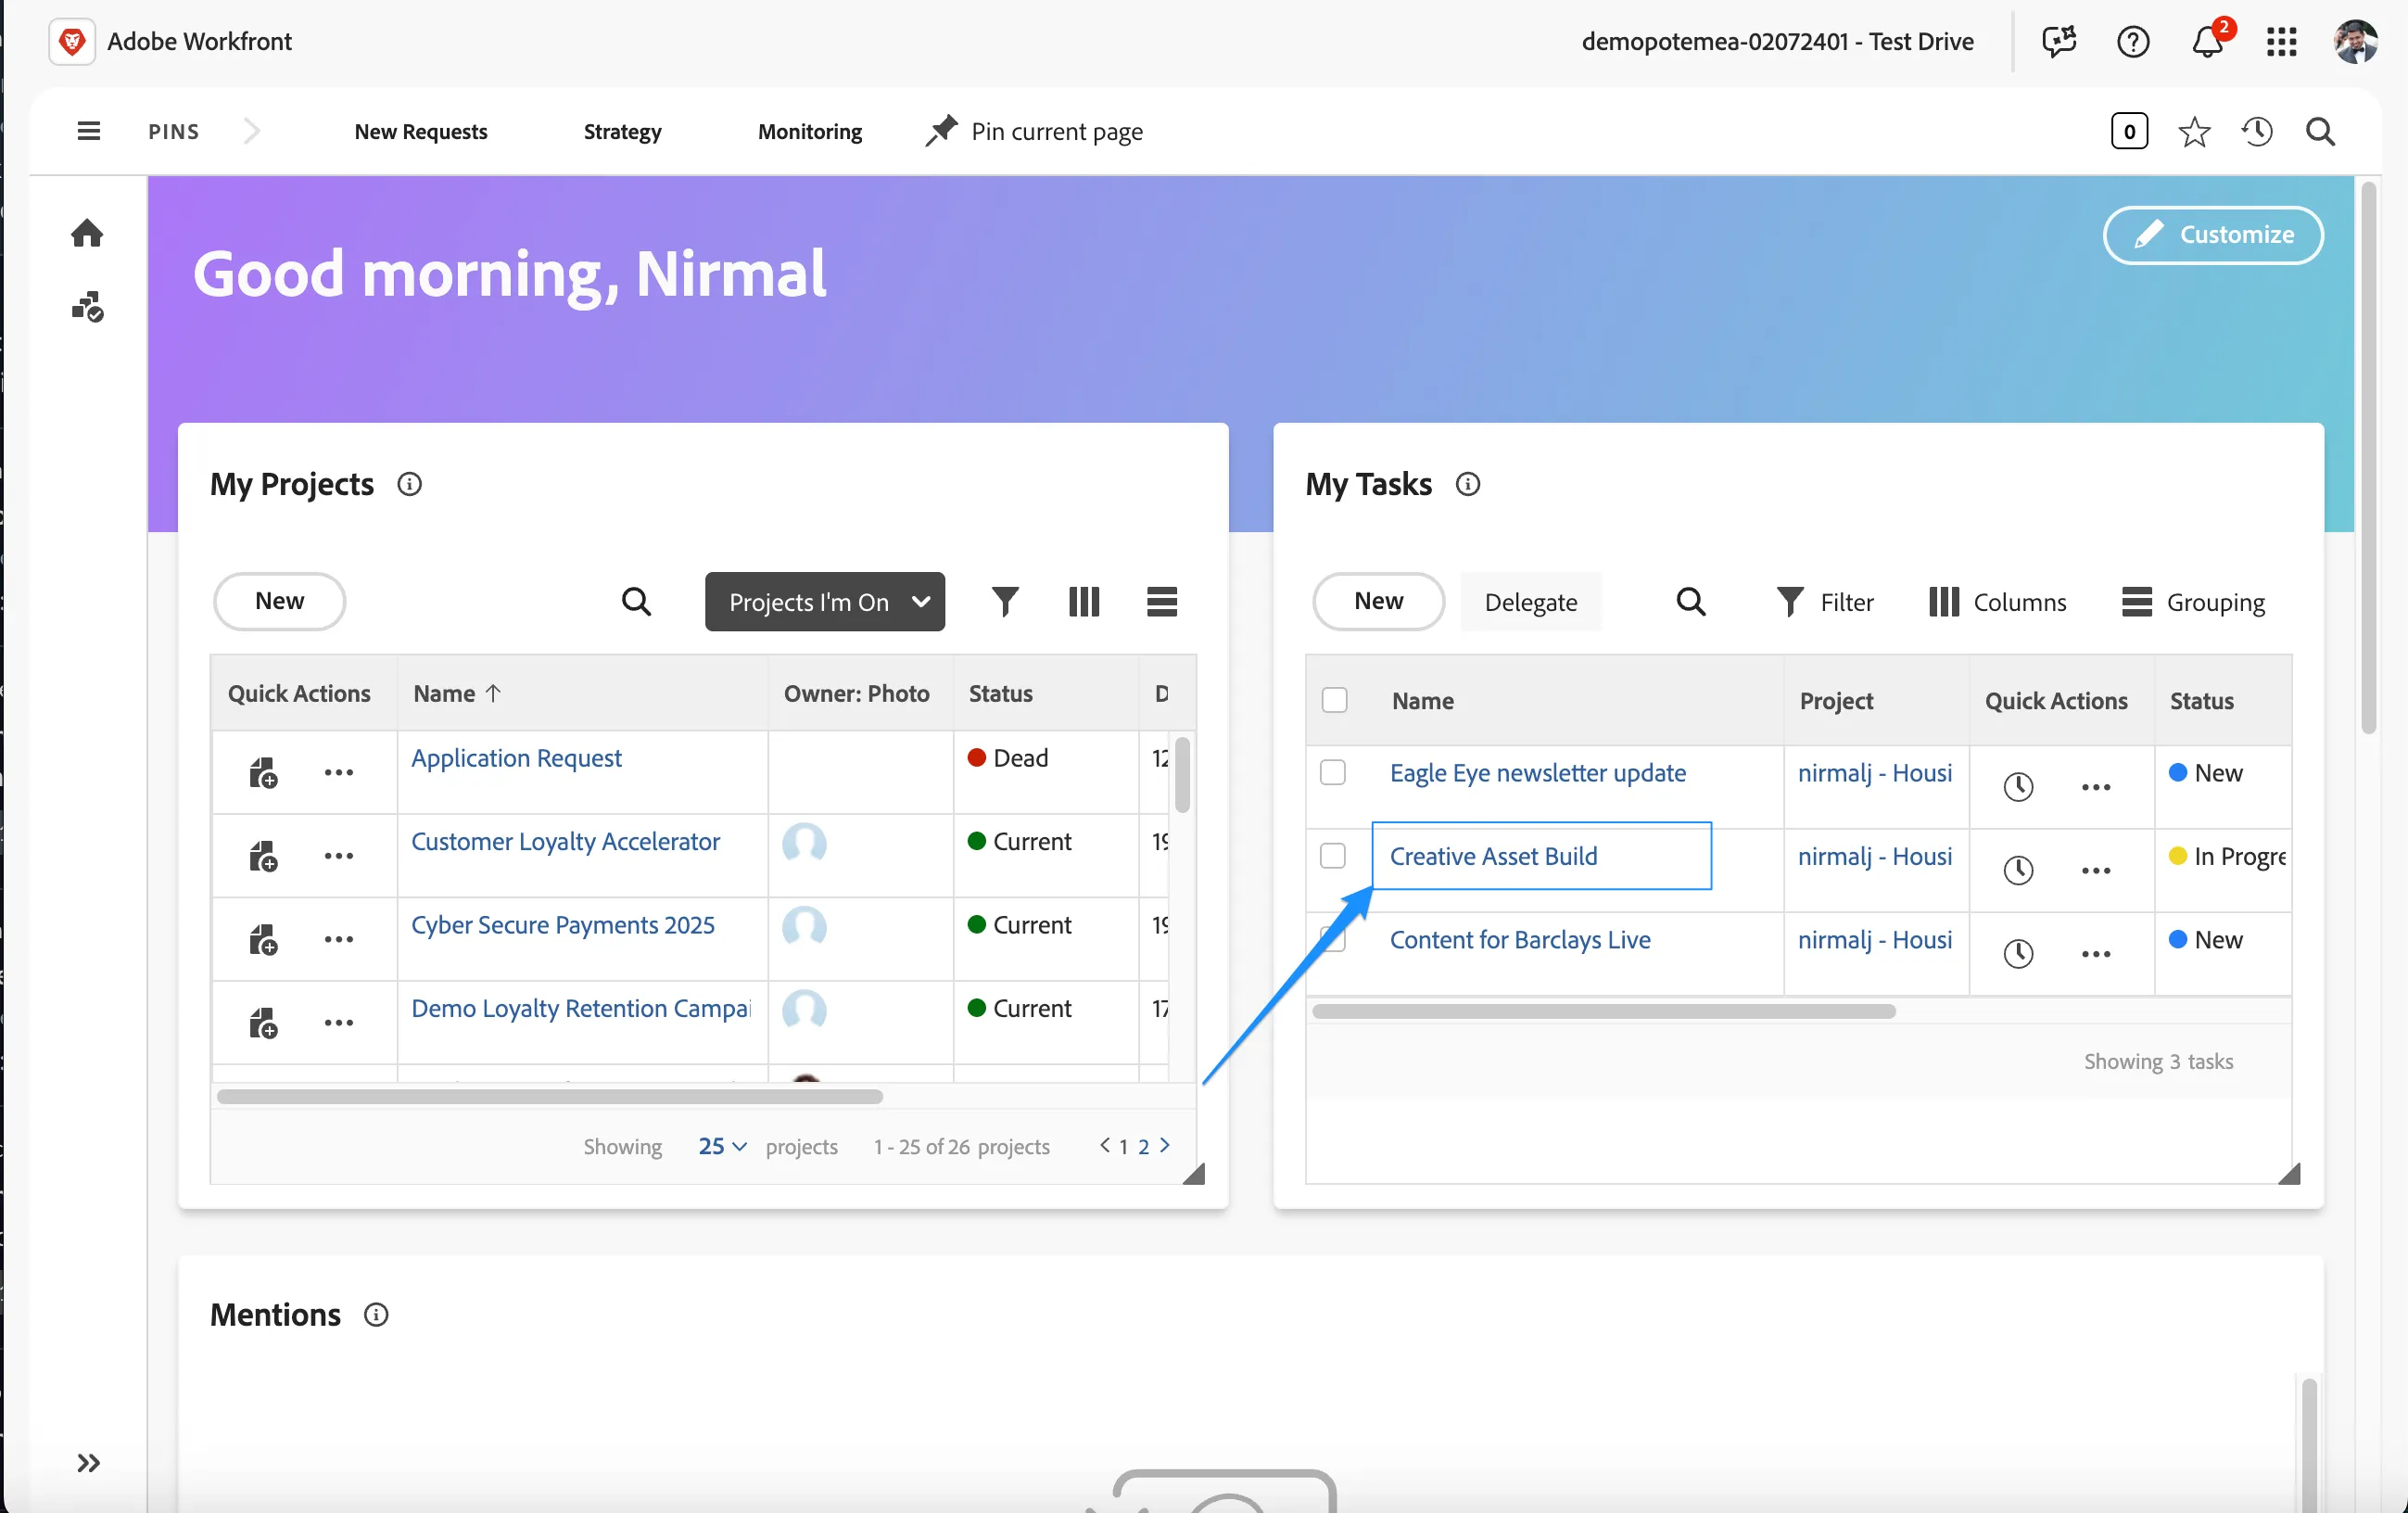Viewport: 2408px width, 1513px height.
Task: Search within My Projects list
Action: click(x=636, y=601)
